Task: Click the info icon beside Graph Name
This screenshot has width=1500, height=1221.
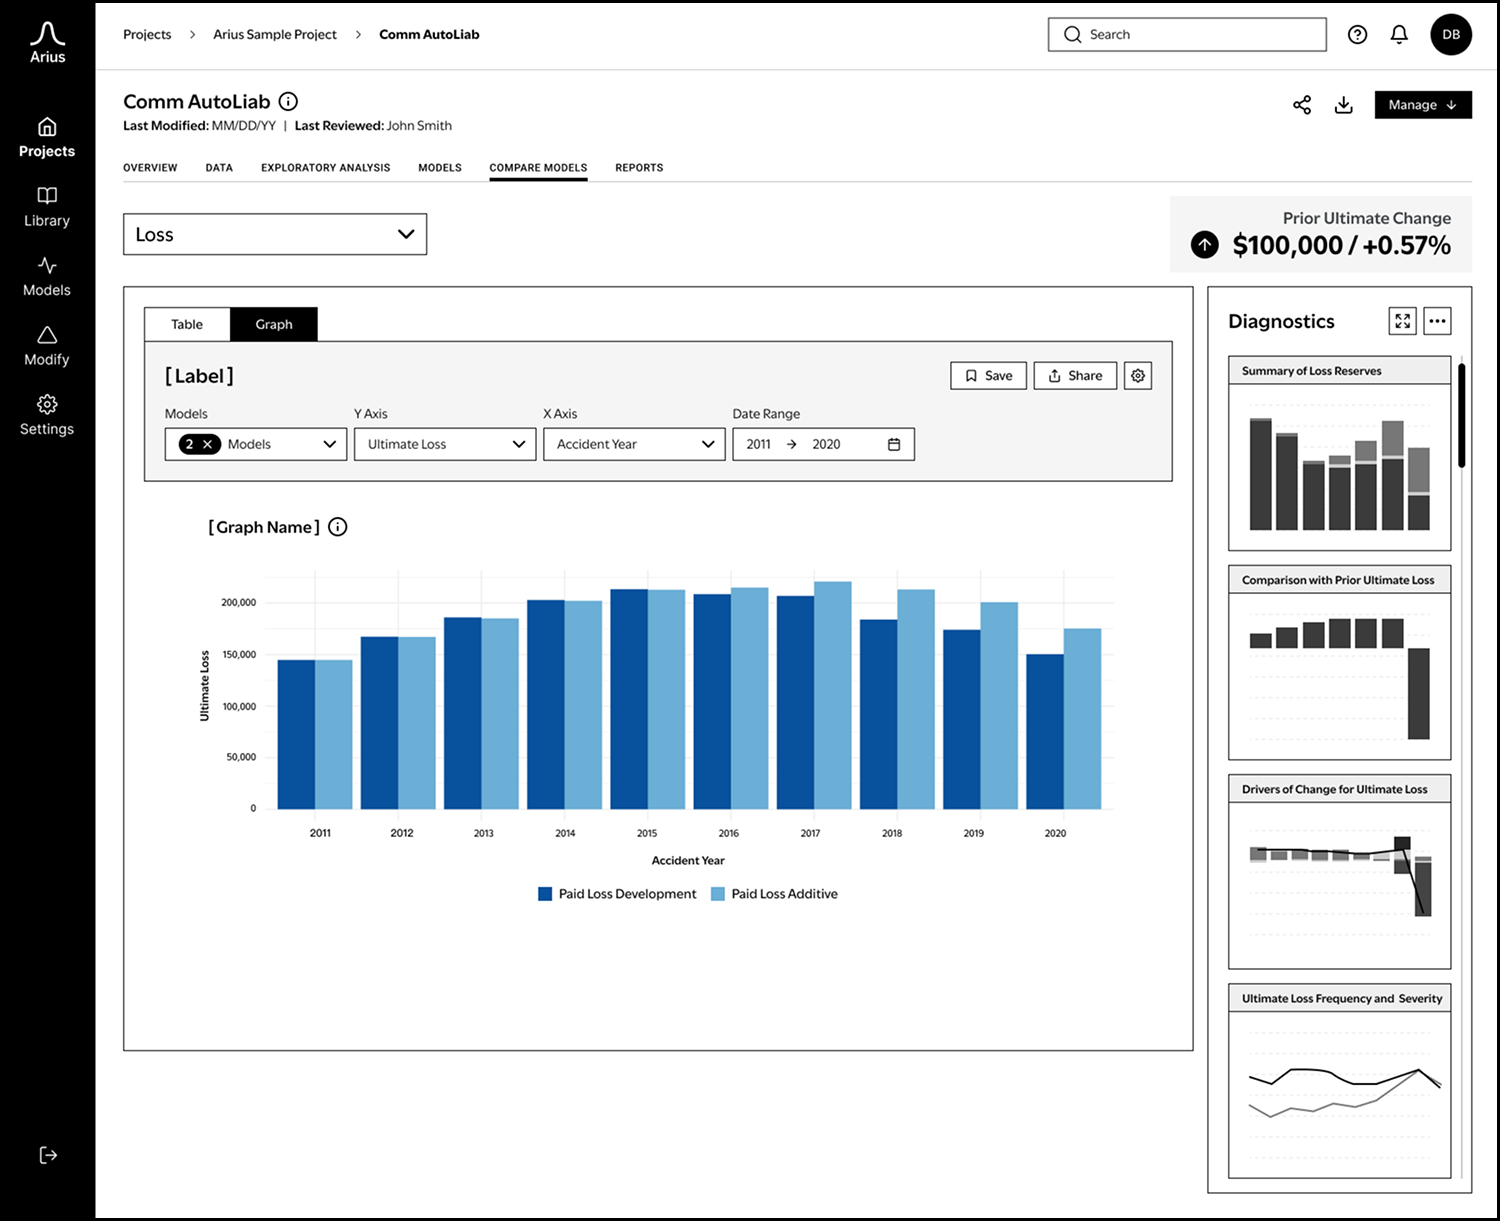Action: pyautogui.click(x=338, y=527)
